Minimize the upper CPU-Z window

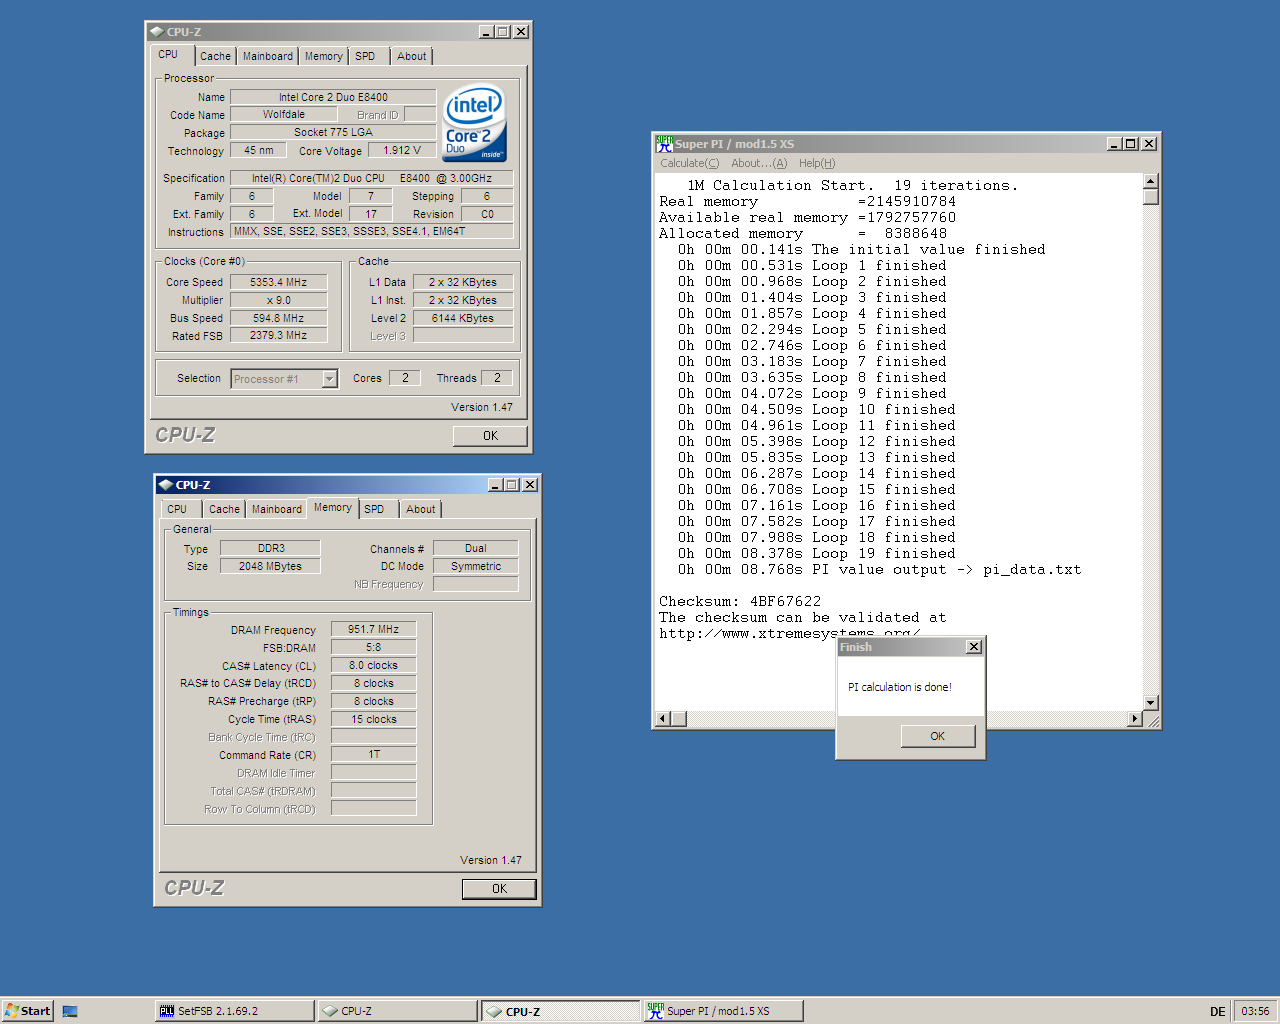coord(486,32)
